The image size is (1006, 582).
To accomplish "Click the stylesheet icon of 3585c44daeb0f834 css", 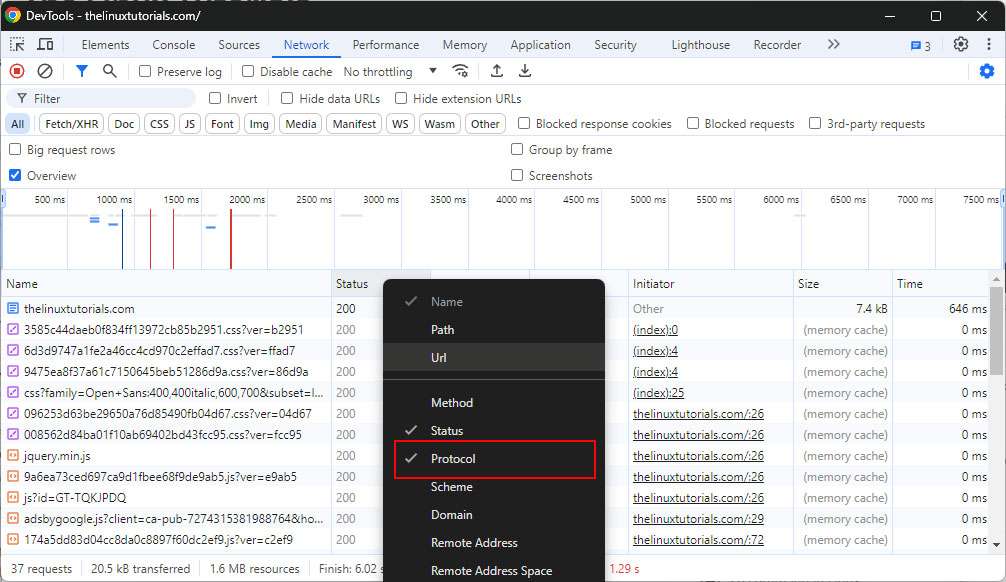I will pos(13,330).
